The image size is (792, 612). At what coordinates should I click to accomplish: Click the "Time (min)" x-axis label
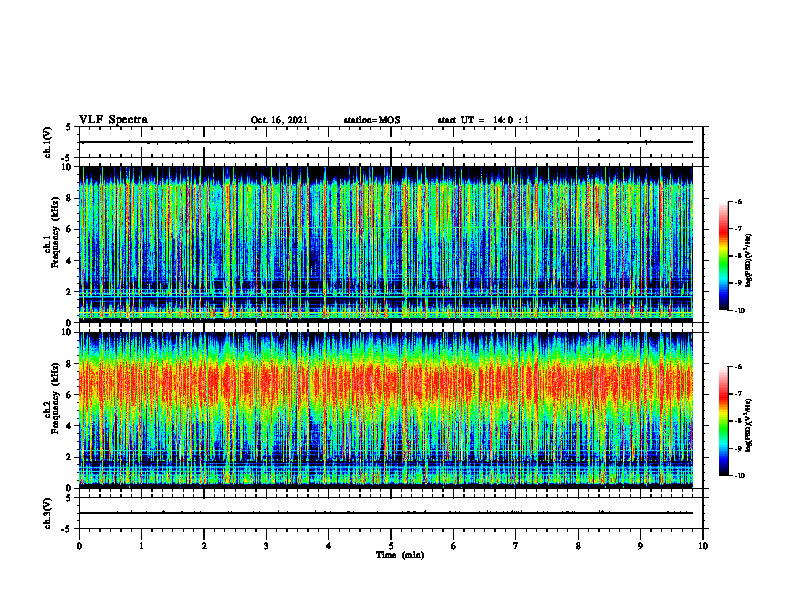[400, 555]
